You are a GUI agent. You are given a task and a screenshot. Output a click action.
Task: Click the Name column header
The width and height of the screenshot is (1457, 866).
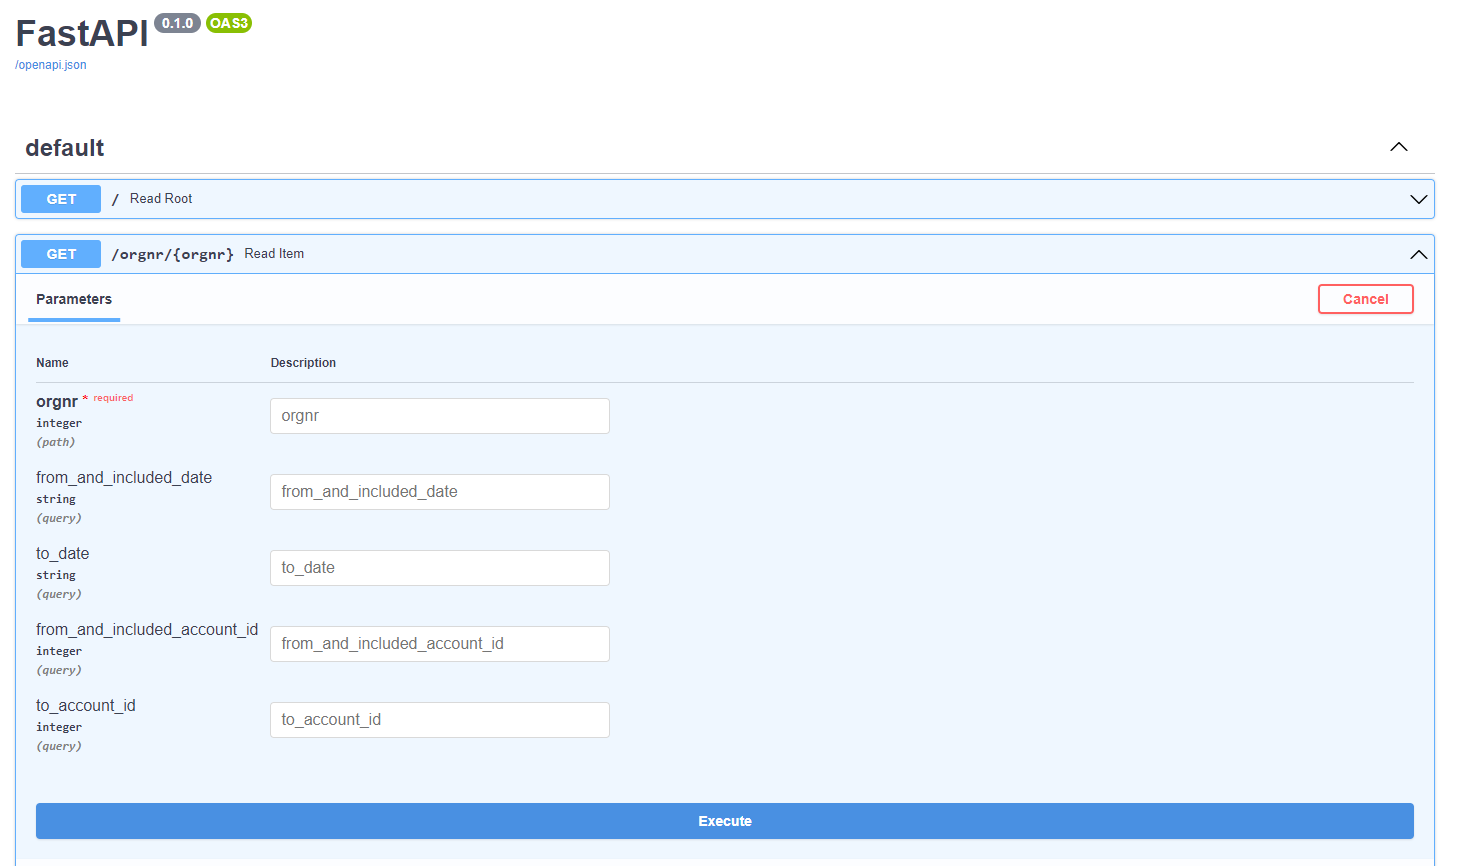[x=52, y=363]
